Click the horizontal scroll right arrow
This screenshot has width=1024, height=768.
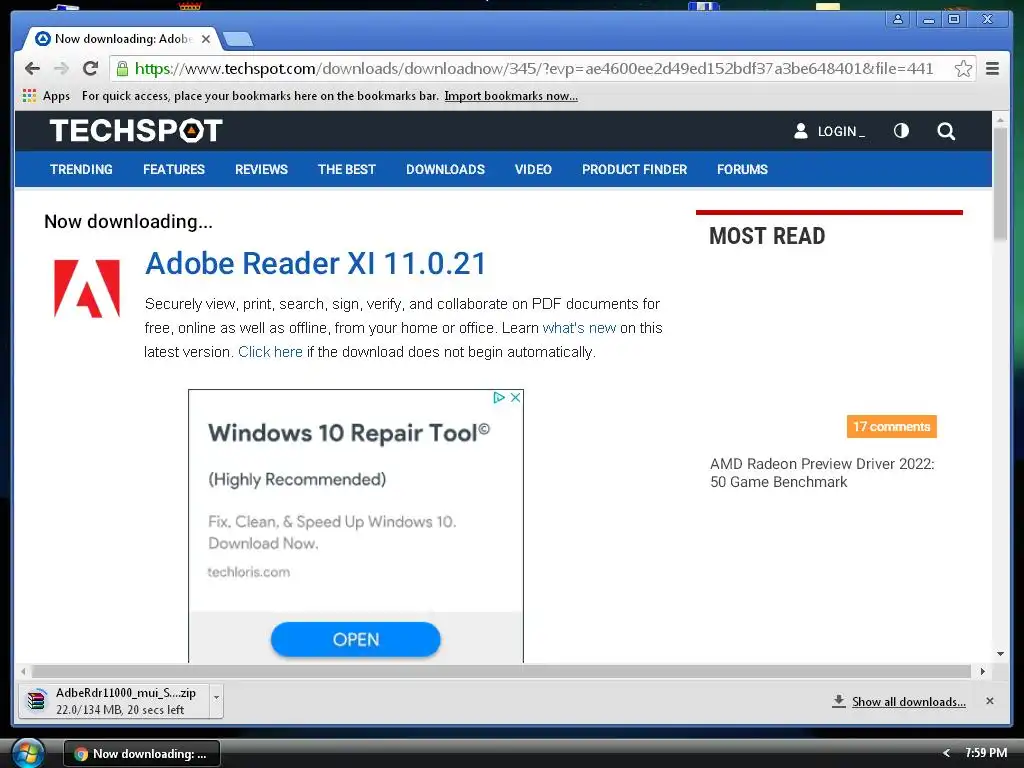tap(982, 671)
